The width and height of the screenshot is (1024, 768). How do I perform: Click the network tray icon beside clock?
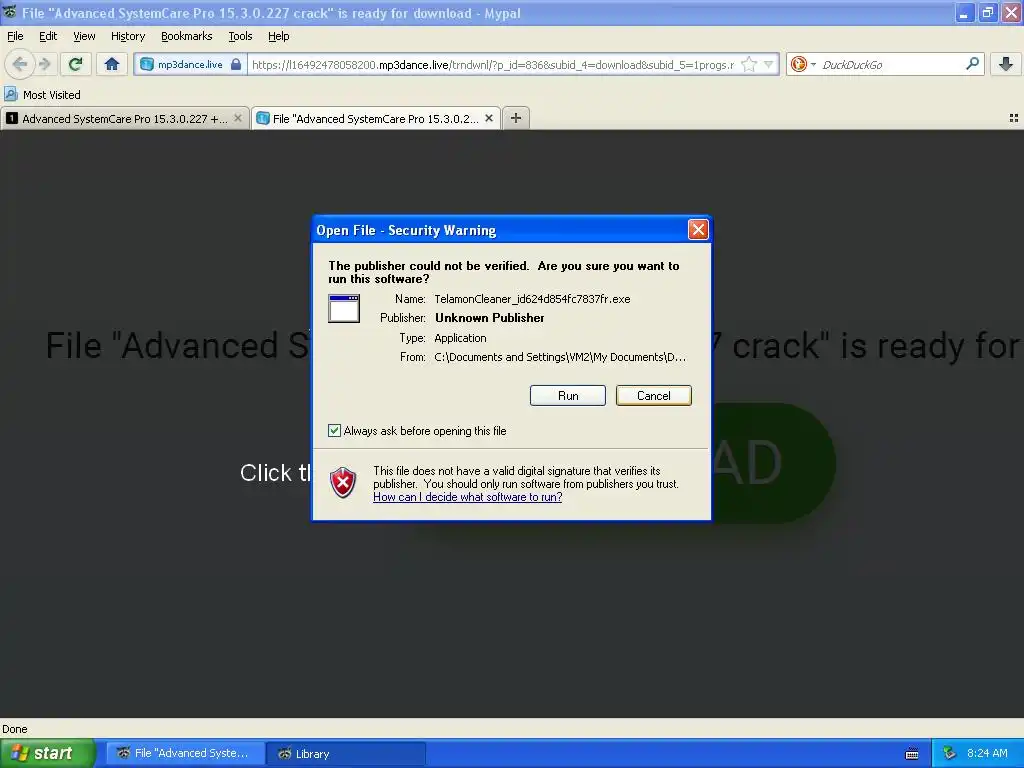[950, 754]
